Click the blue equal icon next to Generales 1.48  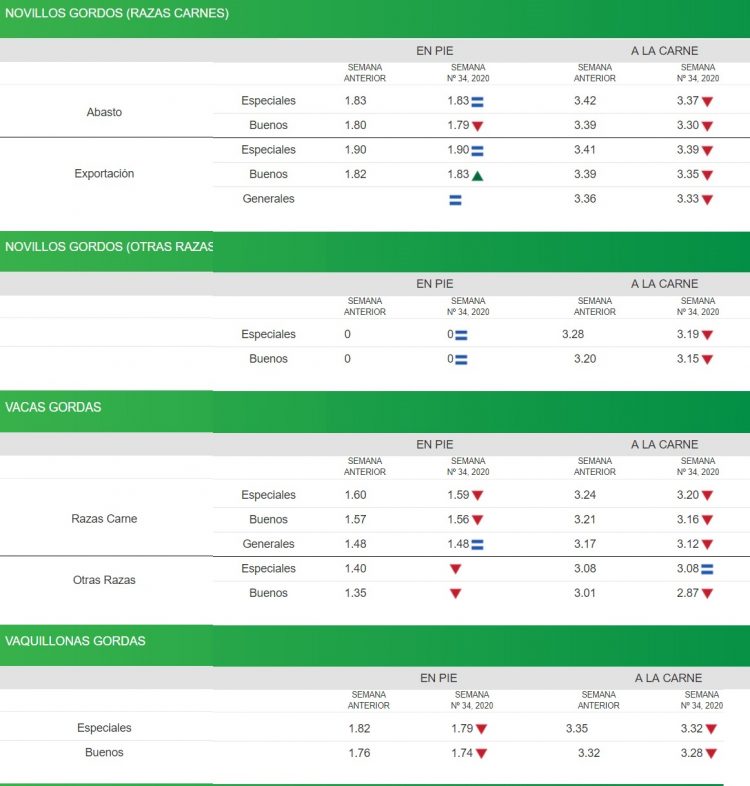[477, 545]
